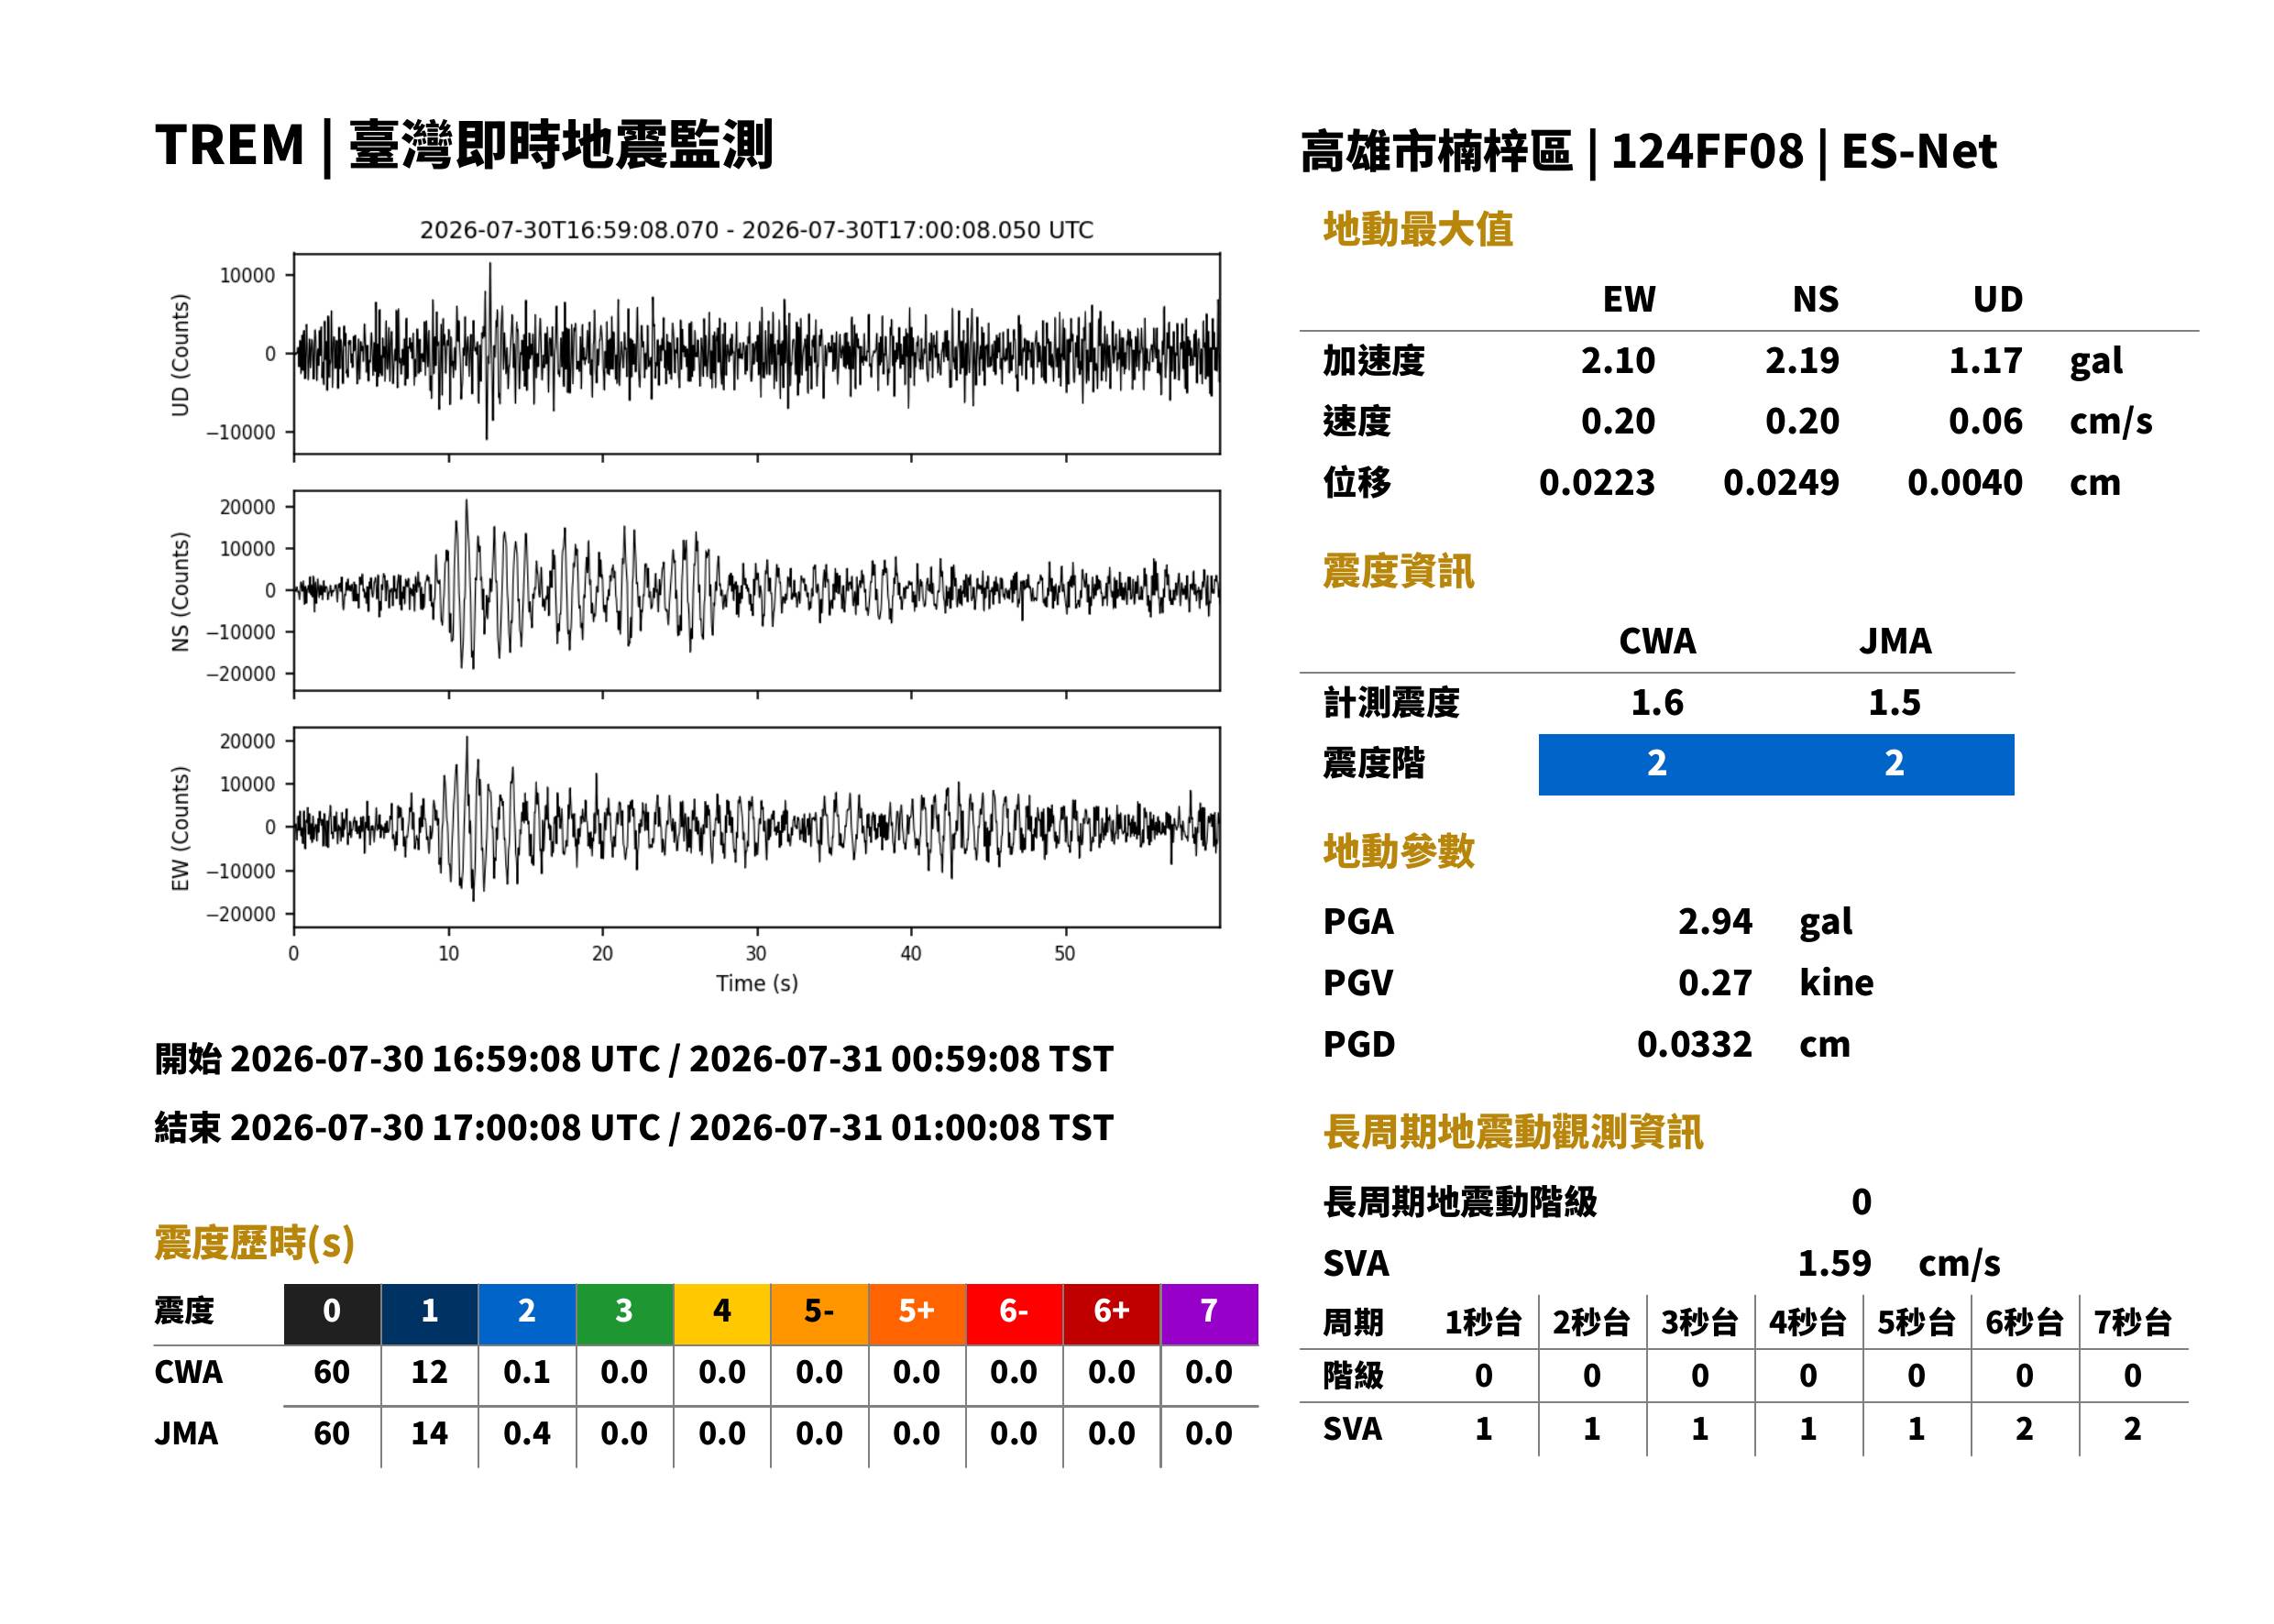Click the TREM 臺灣即時地震監測 title
The height and width of the screenshot is (1624, 2274).
463,145
